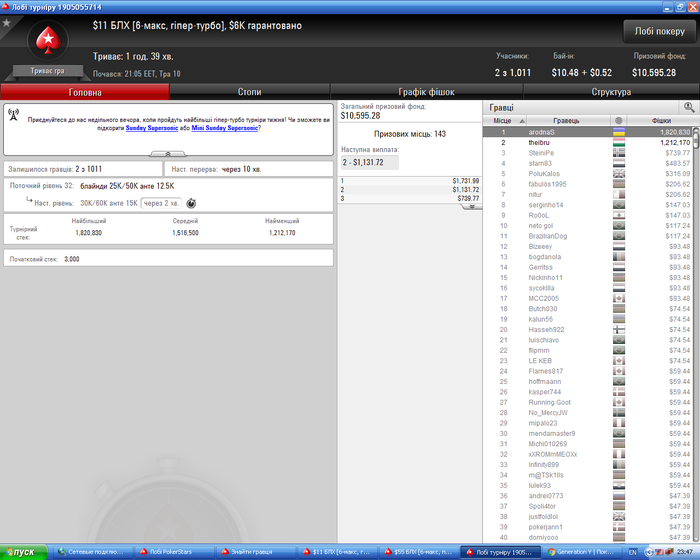Sort players by place column
The height and width of the screenshot is (560, 700).
(505, 121)
